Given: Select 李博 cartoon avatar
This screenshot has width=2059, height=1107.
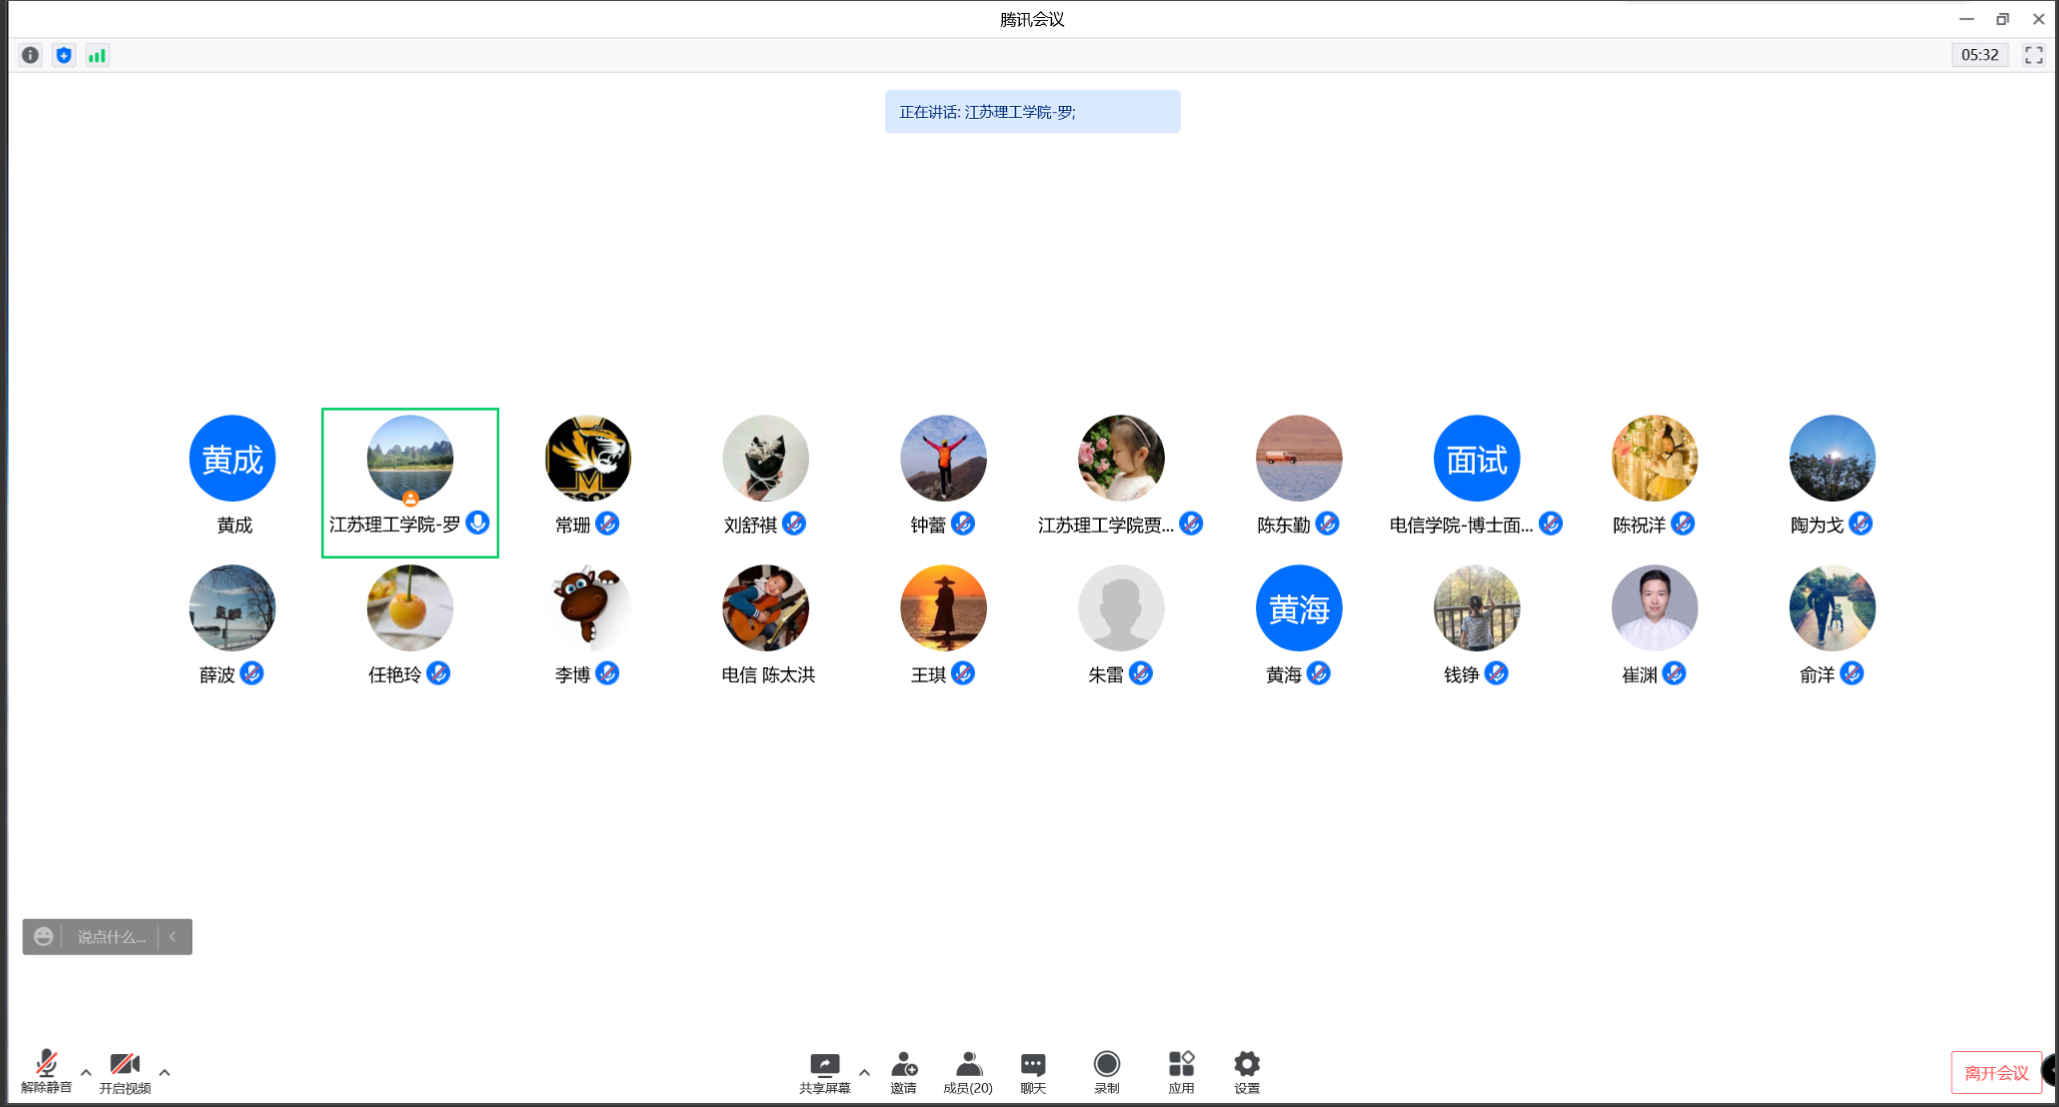Looking at the screenshot, I should pos(588,608).
